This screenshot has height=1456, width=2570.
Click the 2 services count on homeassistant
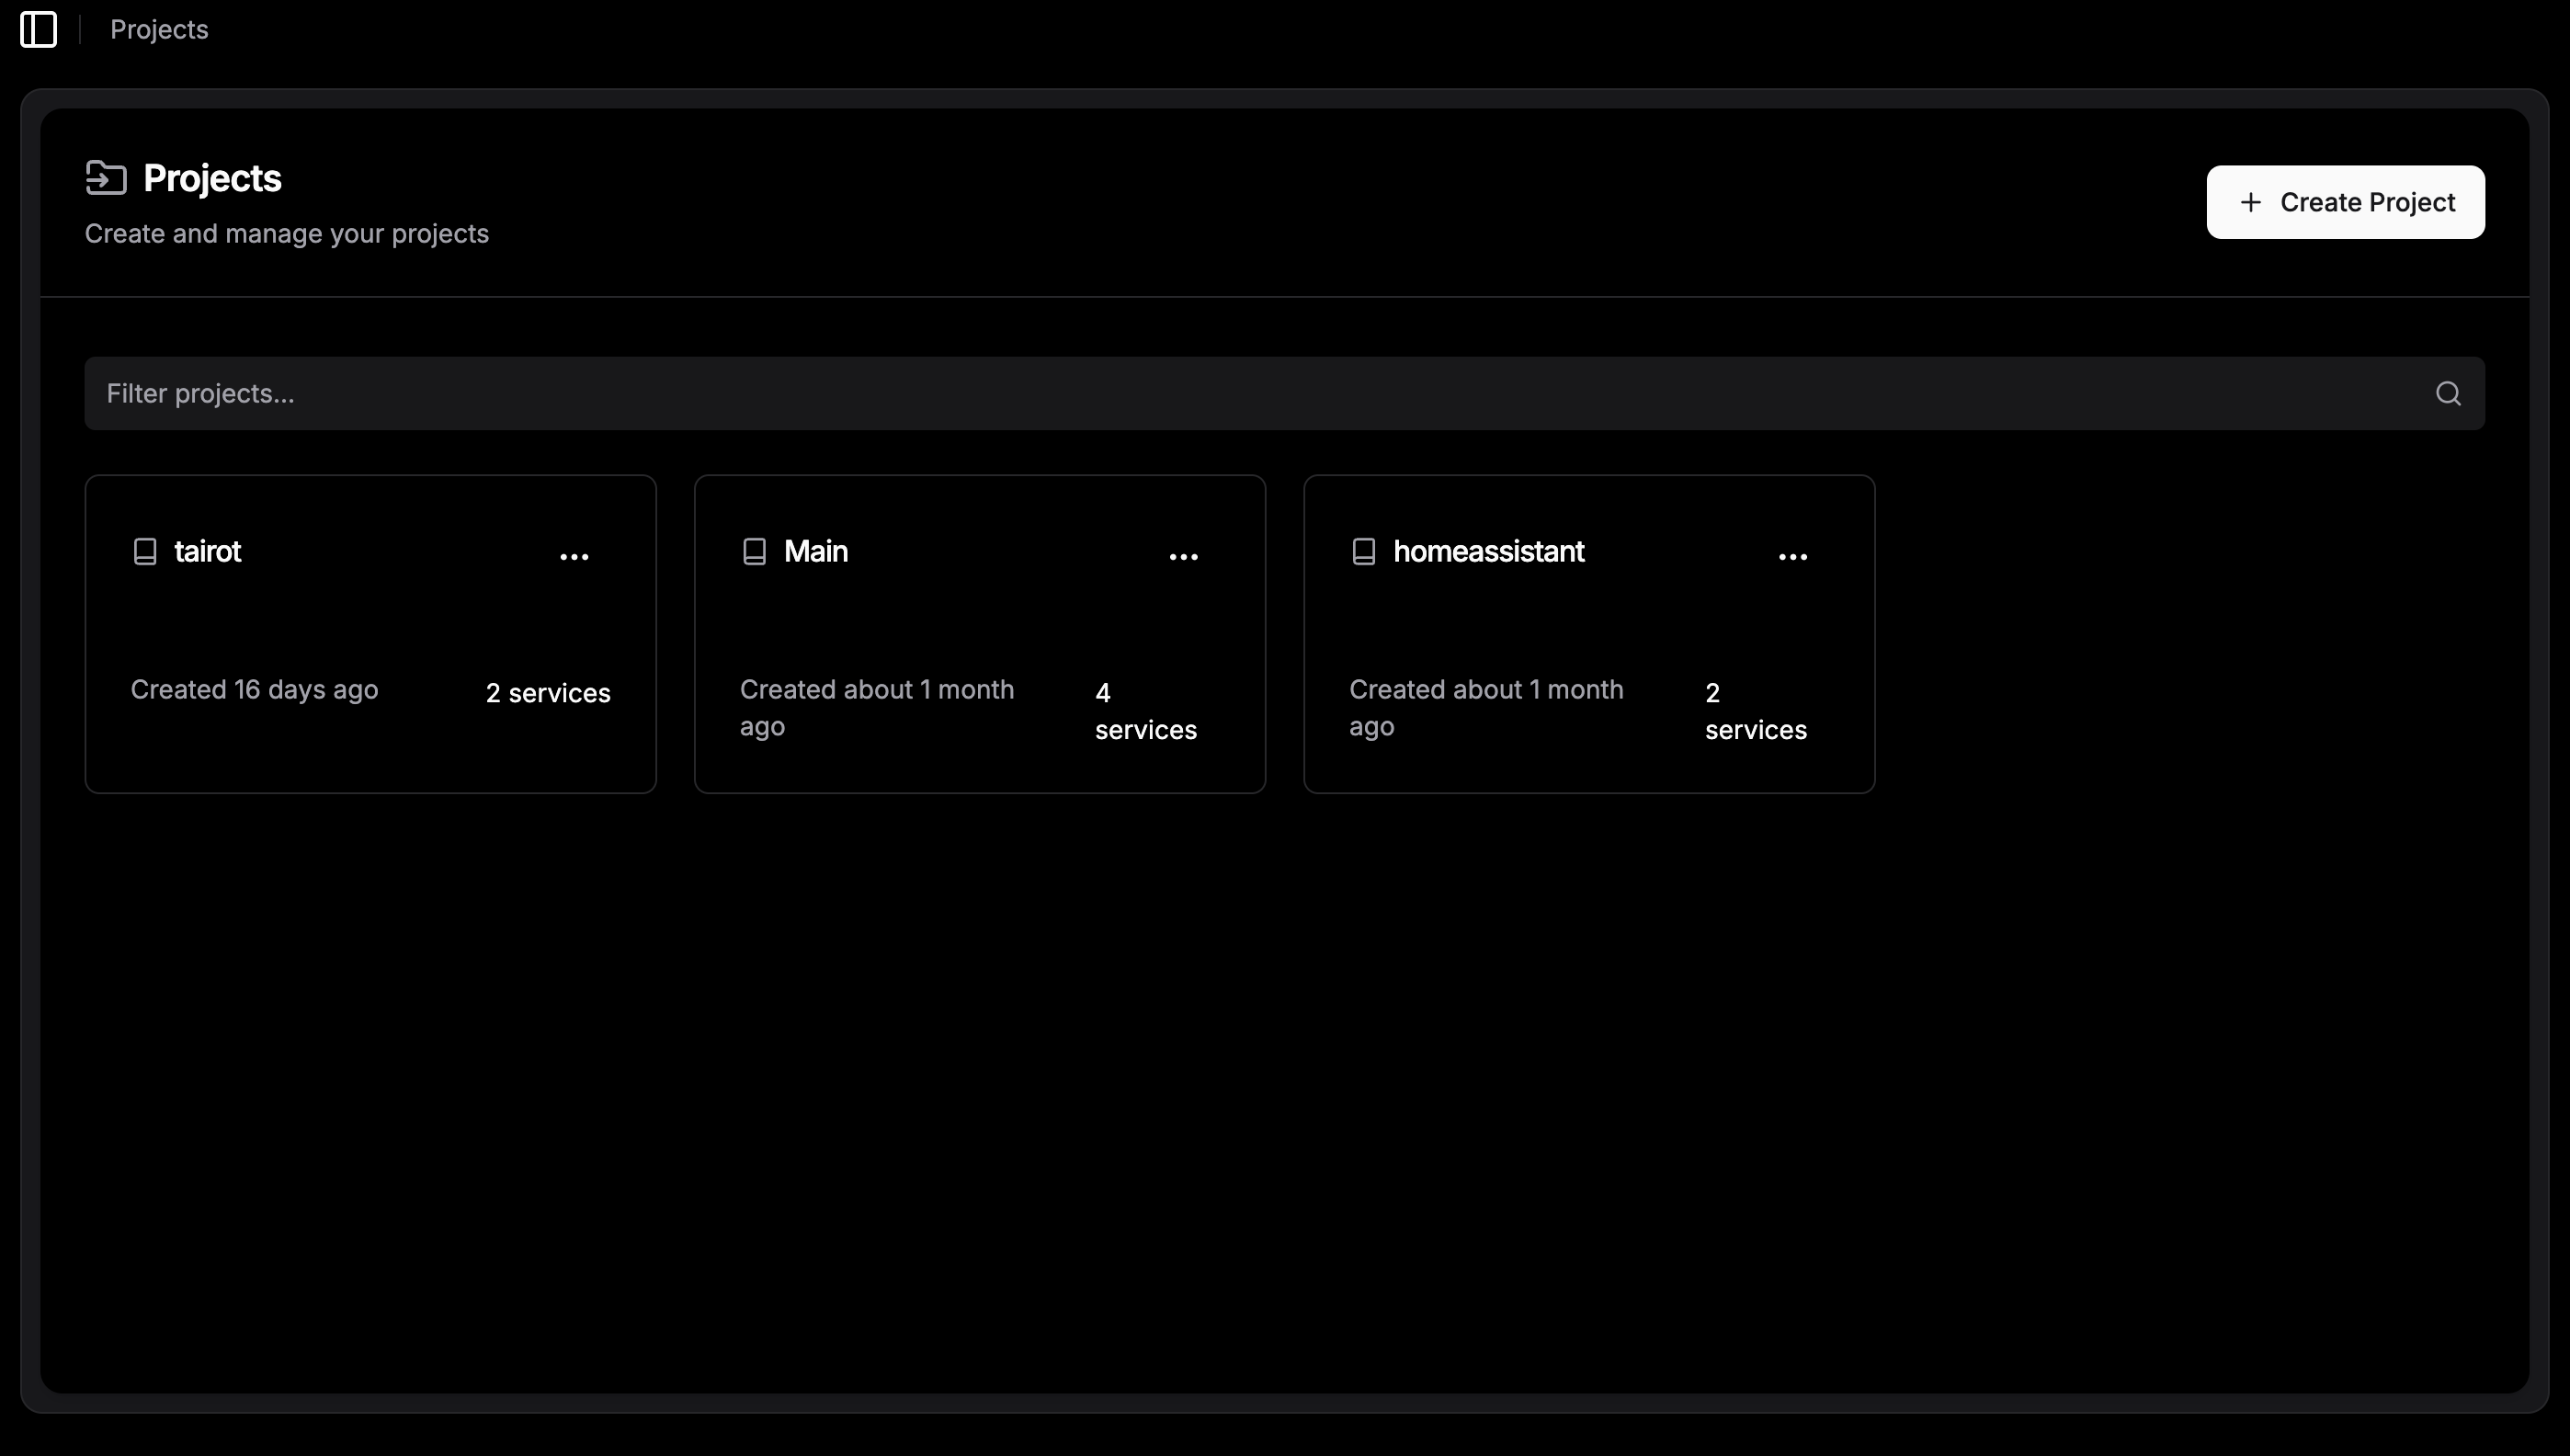point(1755,711)
